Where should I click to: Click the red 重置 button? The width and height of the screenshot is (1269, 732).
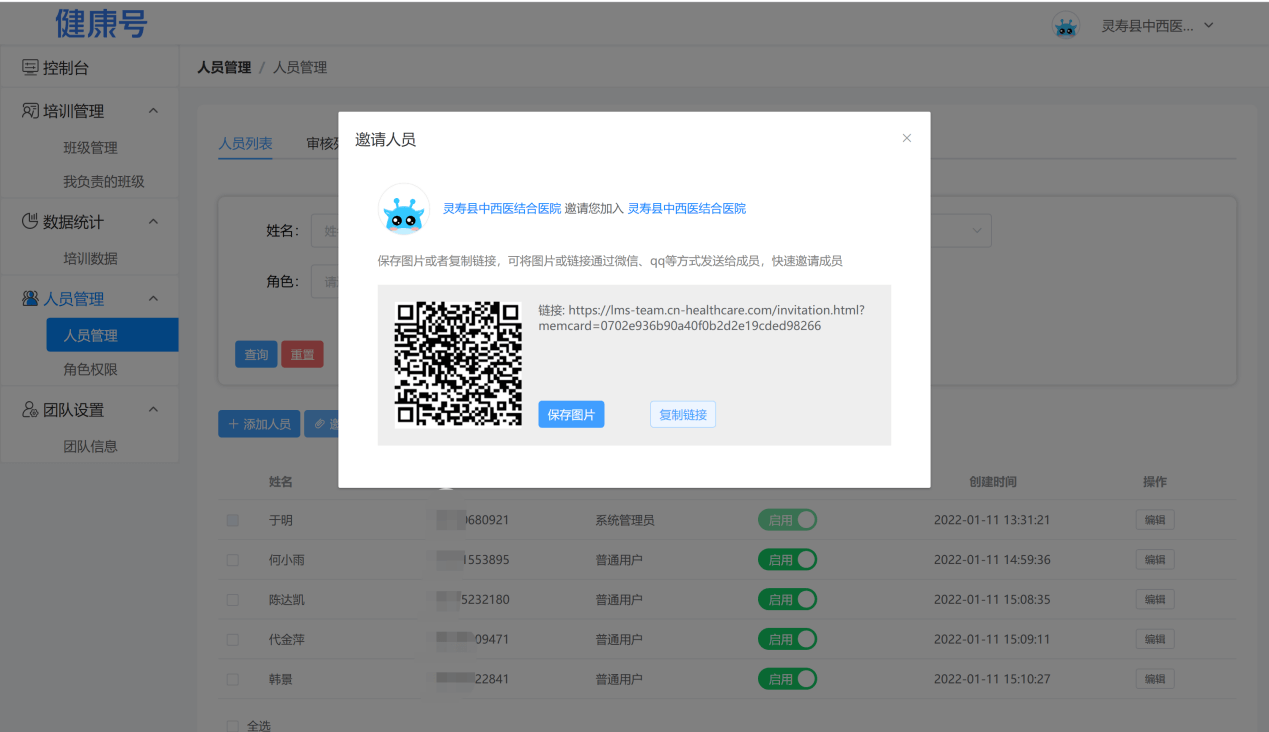302,354
